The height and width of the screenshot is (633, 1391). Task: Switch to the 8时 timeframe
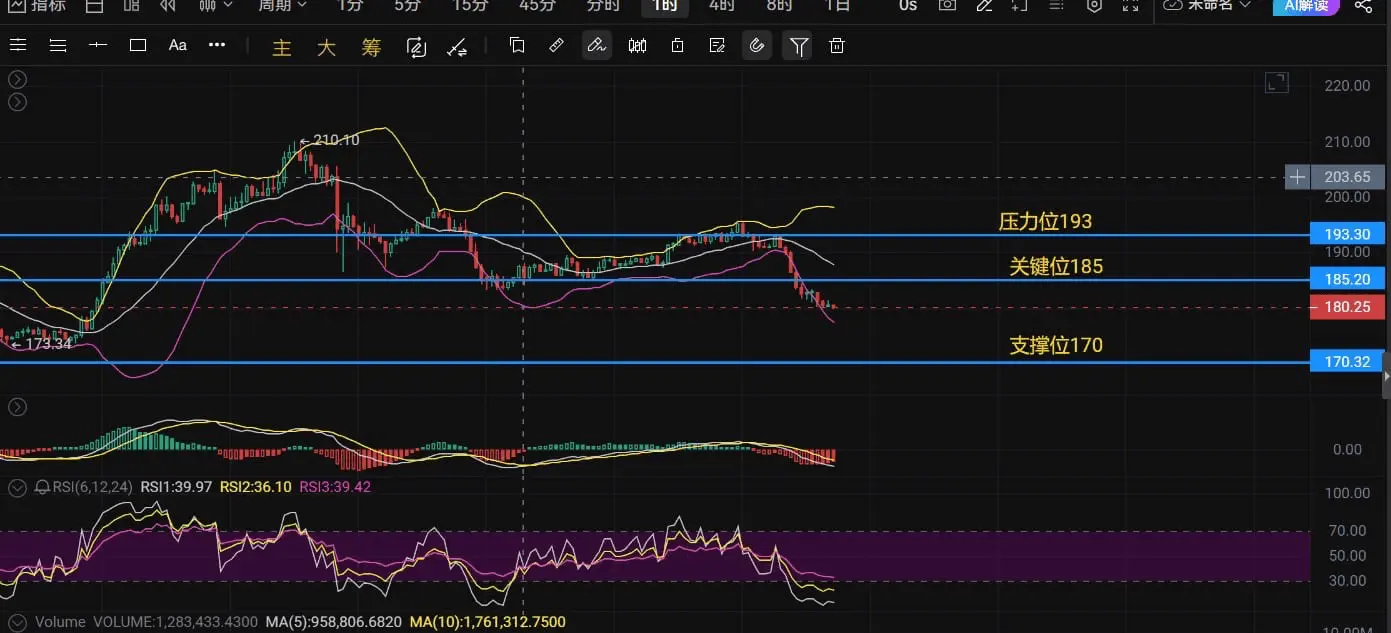coord(779,5)
